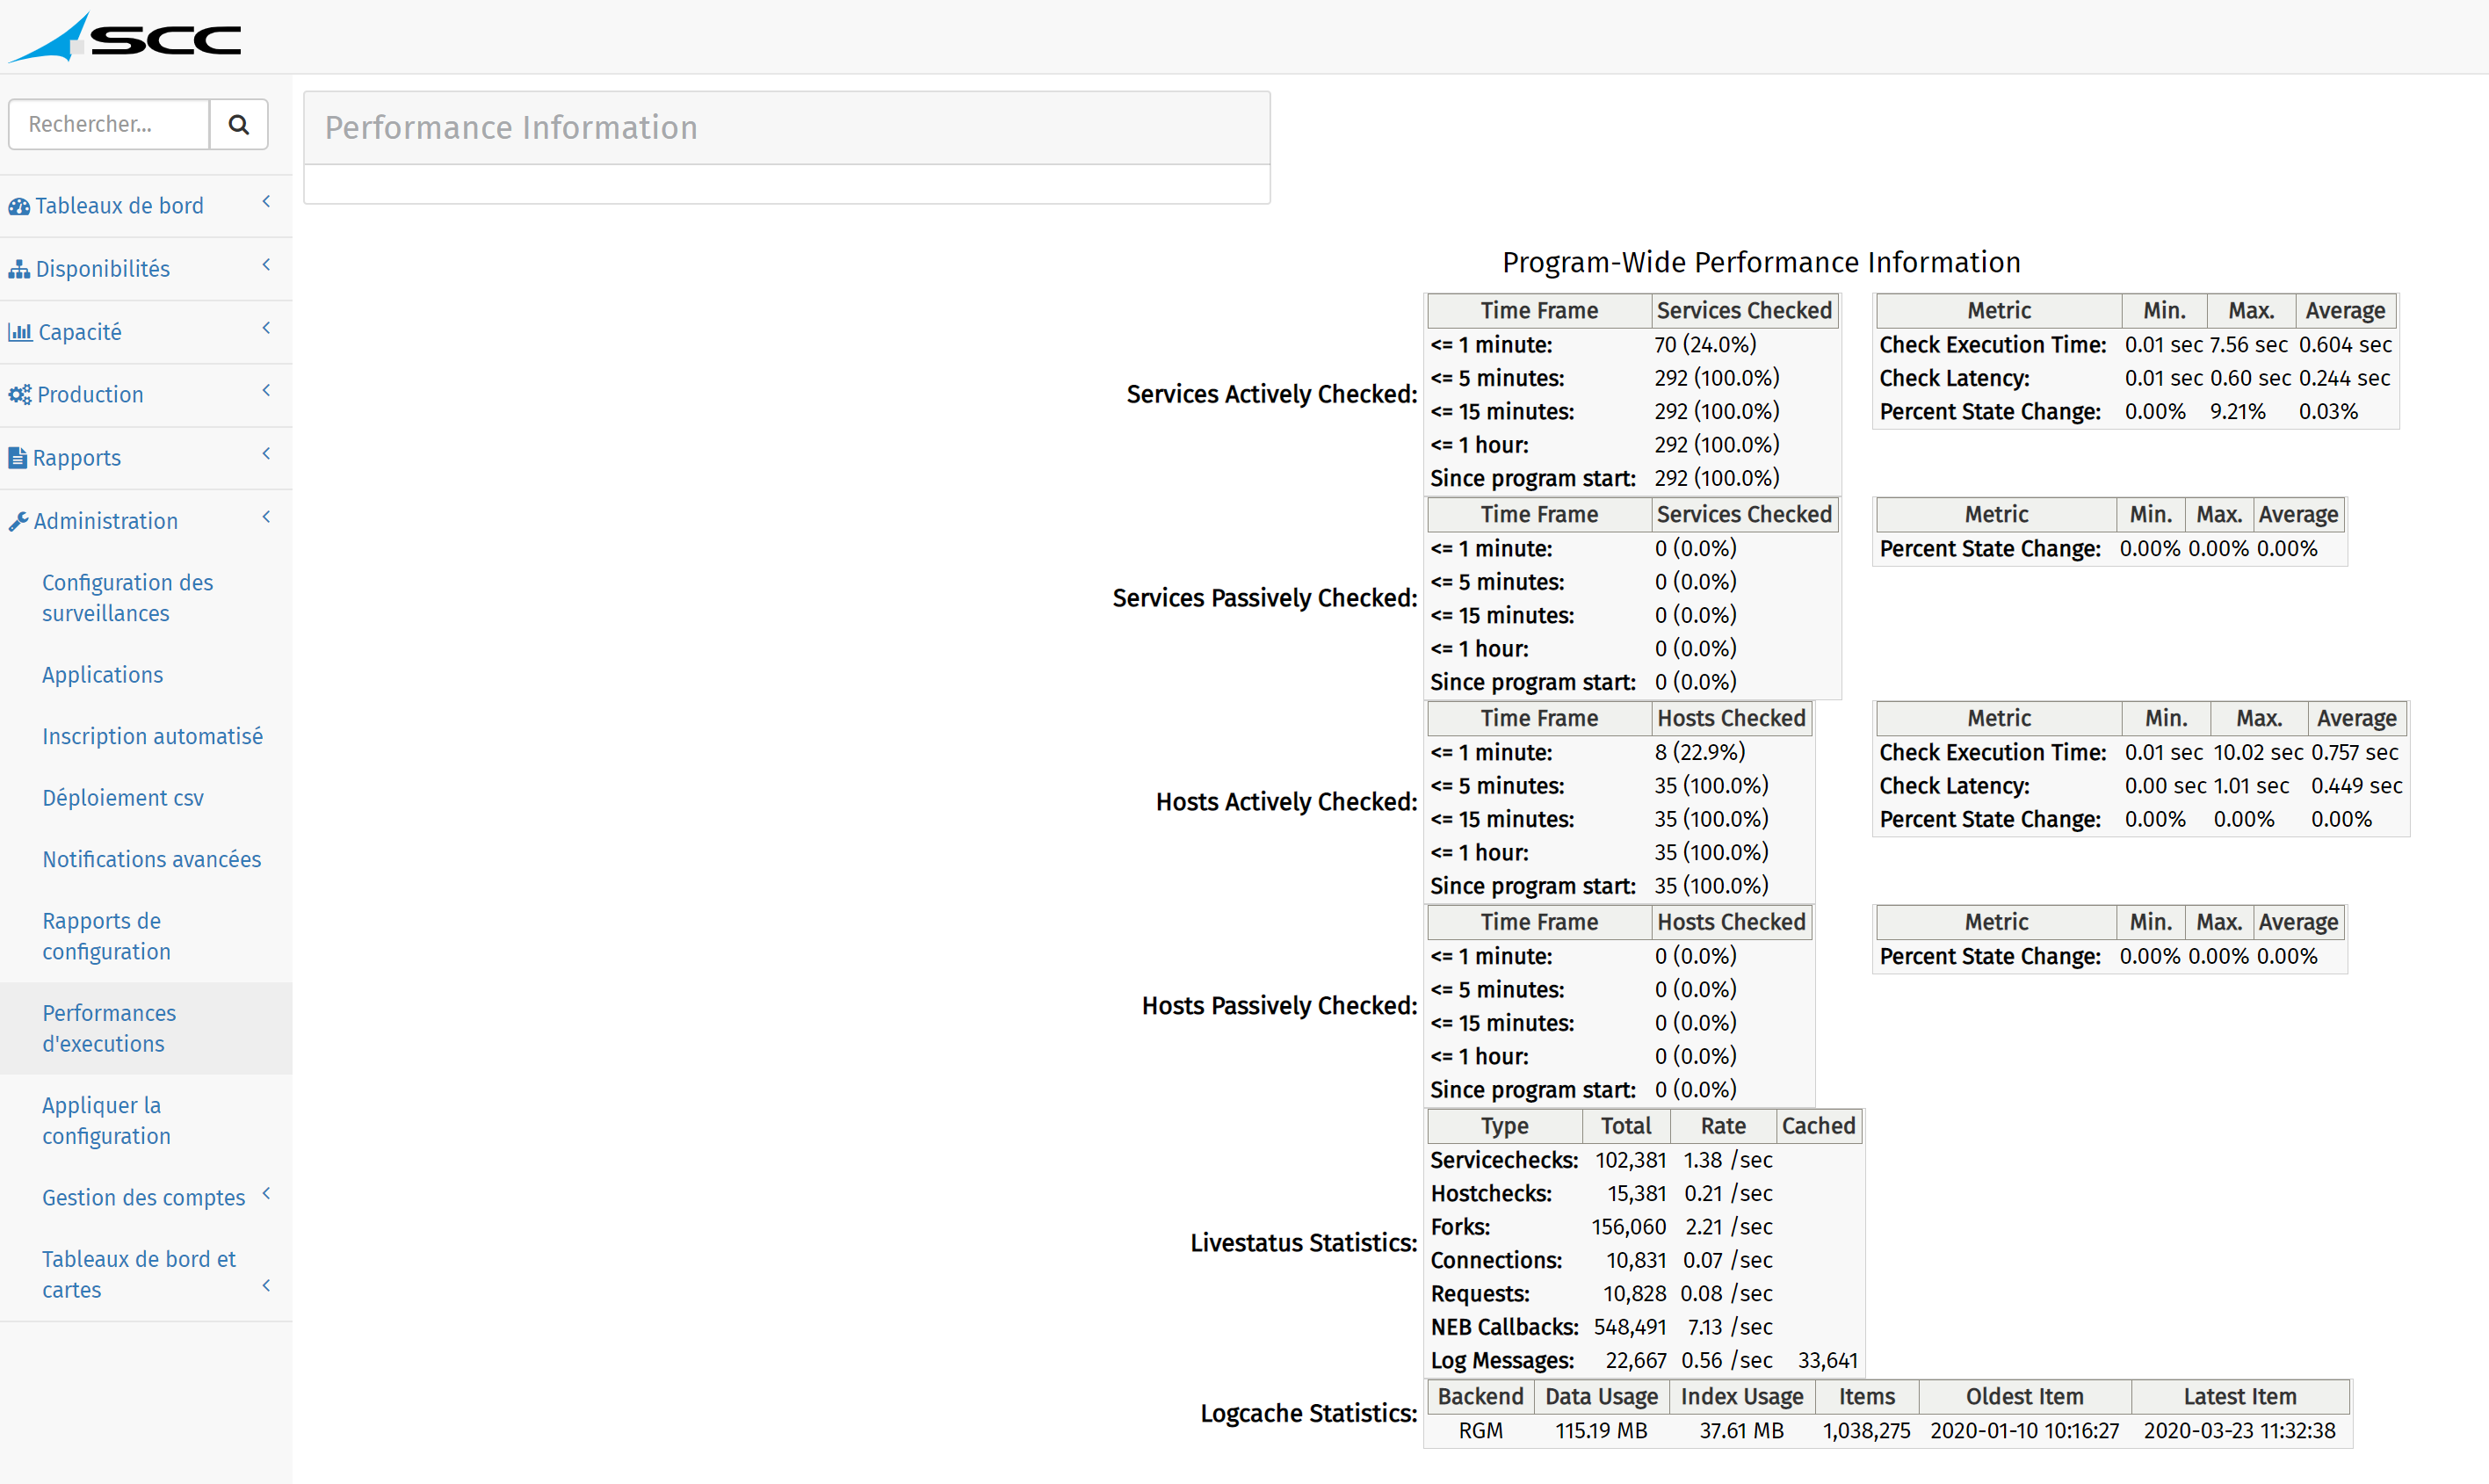Click the 0.604 sec average value

pos(2345,345)
